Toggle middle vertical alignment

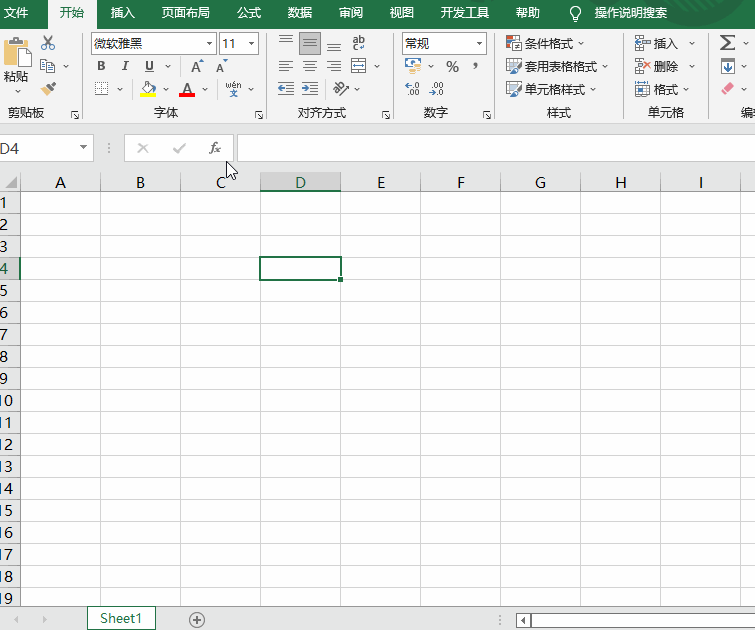click(x=310, y=44)
